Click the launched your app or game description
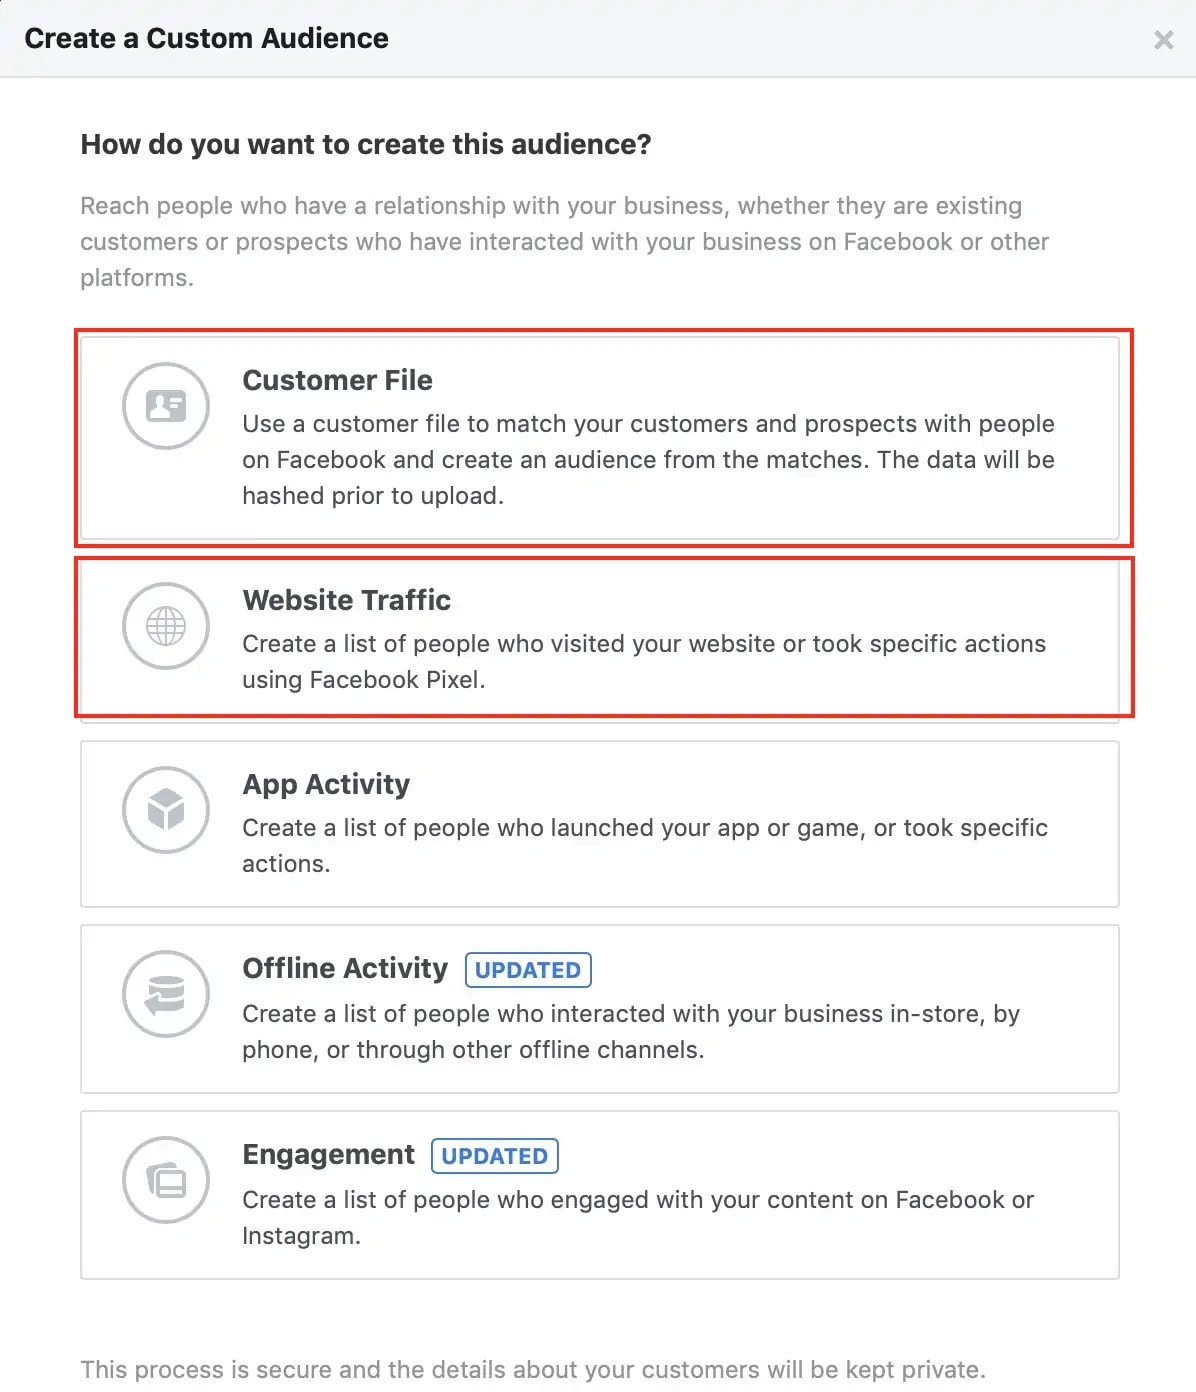Screen dimensions: 1196x1392 point(645,846)
